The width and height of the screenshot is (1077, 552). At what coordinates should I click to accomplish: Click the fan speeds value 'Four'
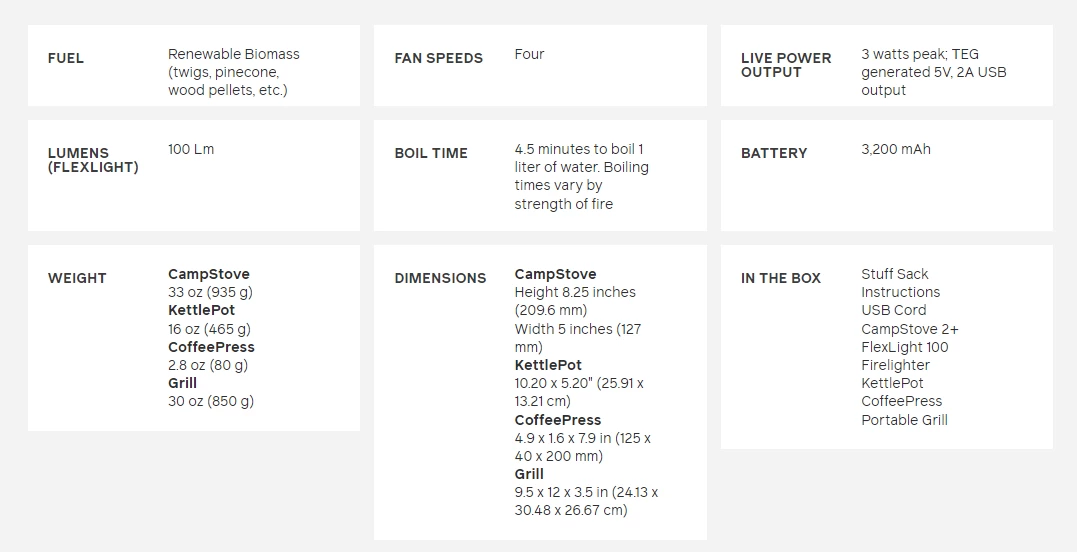coord(529,54)
